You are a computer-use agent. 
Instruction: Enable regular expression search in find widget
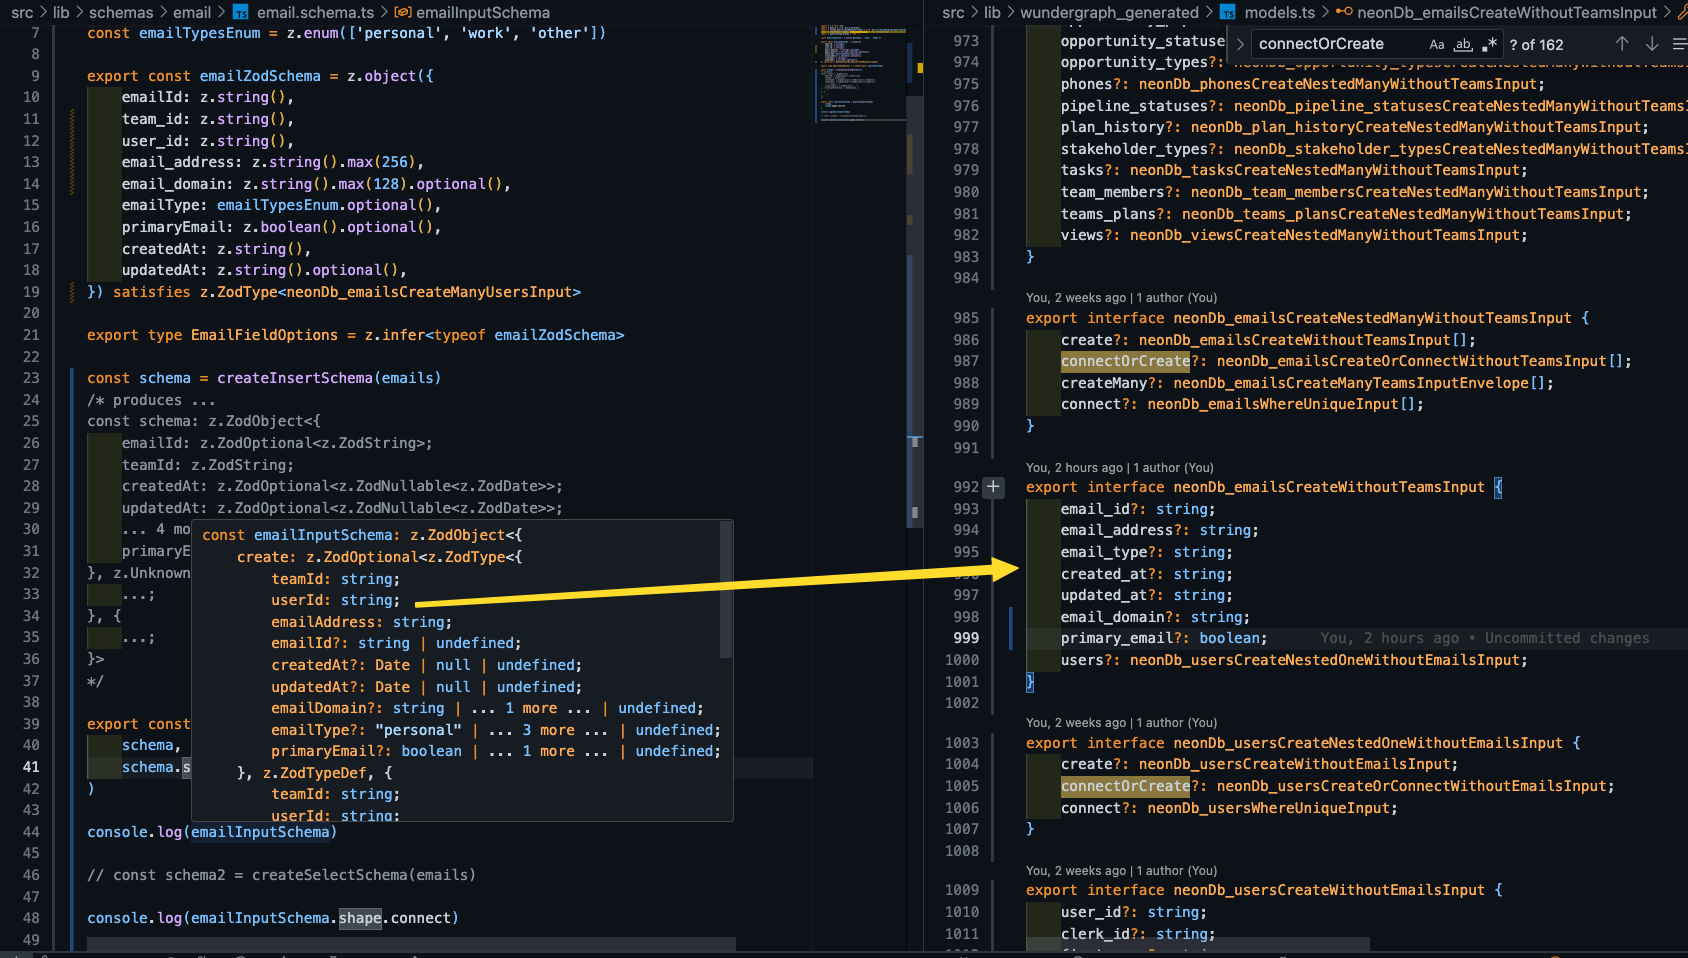(x=1490, y=44)
